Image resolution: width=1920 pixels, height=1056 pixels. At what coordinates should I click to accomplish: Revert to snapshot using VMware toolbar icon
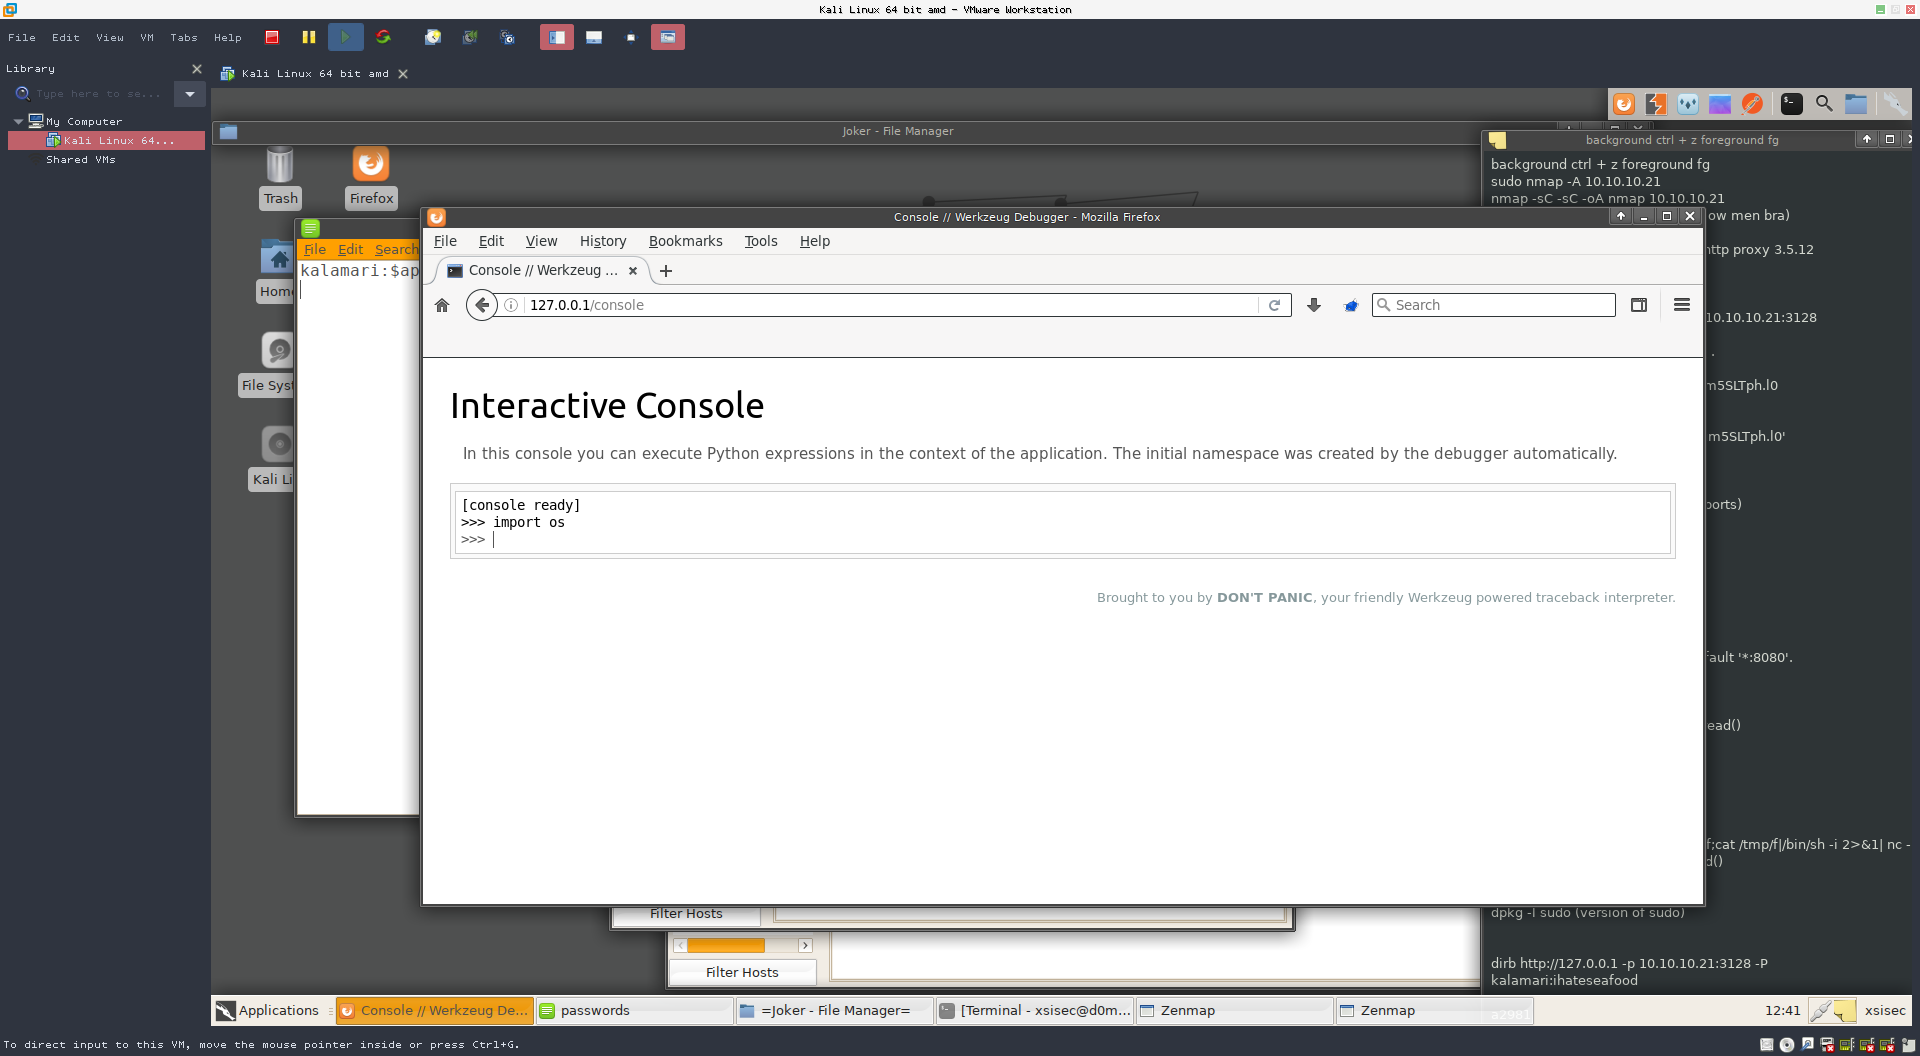(470, 37)
